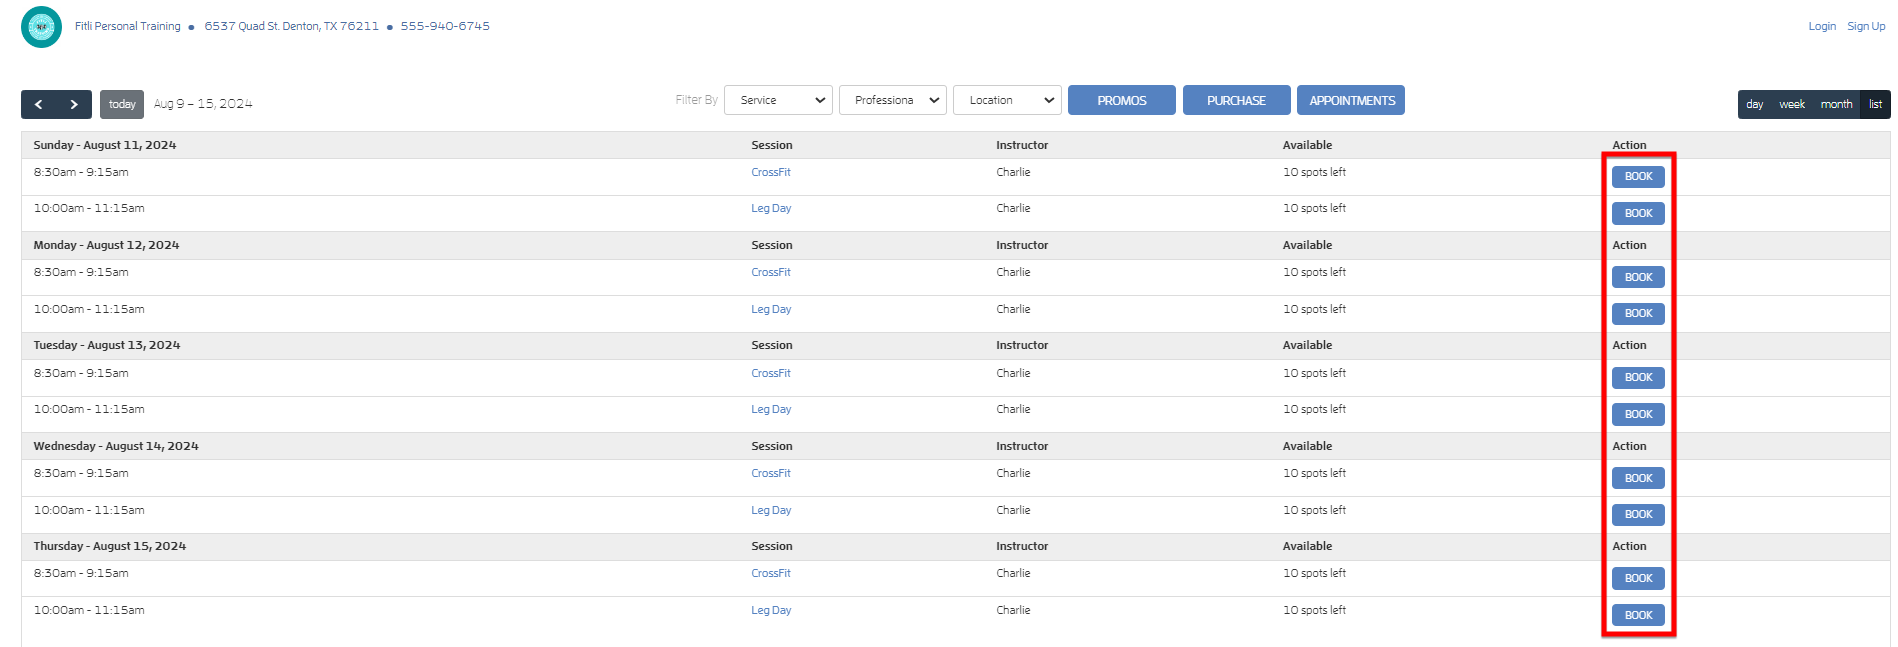Open Leg Day link on Monday August 12
Screen dimensions: 1898x647
point(771,309)
